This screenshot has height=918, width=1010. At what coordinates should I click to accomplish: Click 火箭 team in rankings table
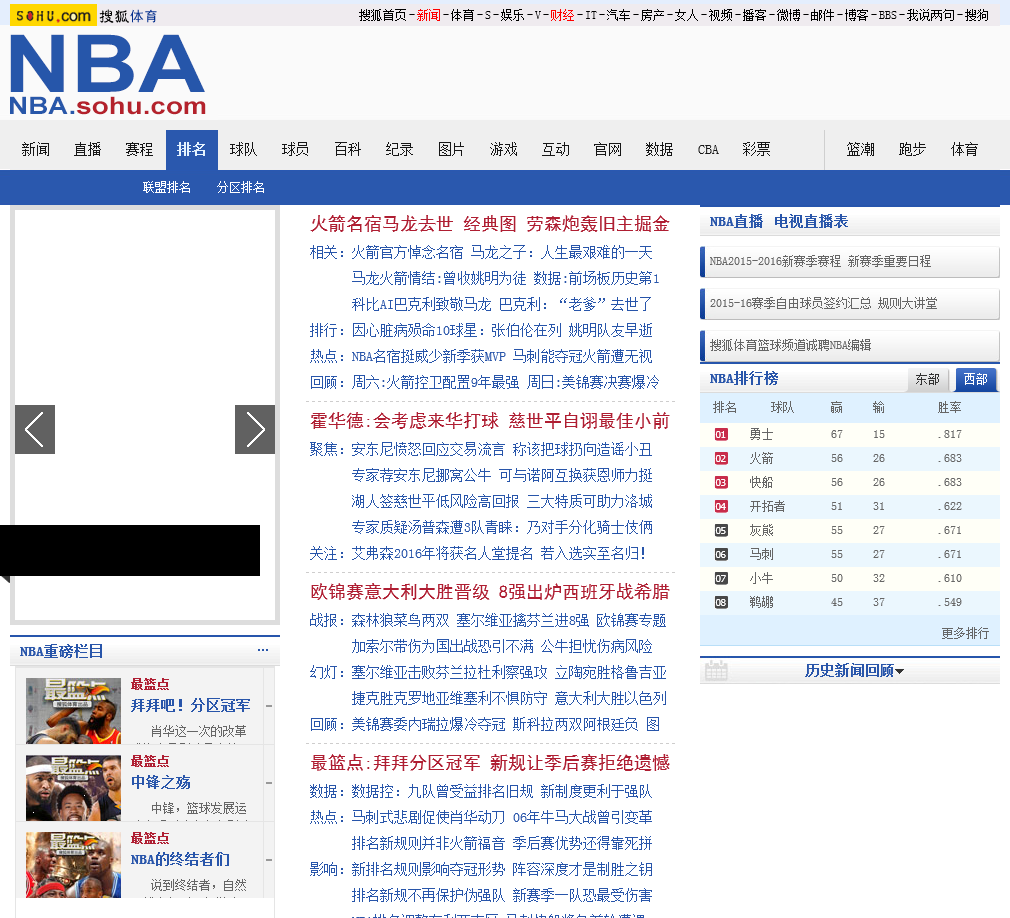tap(761, 458)
